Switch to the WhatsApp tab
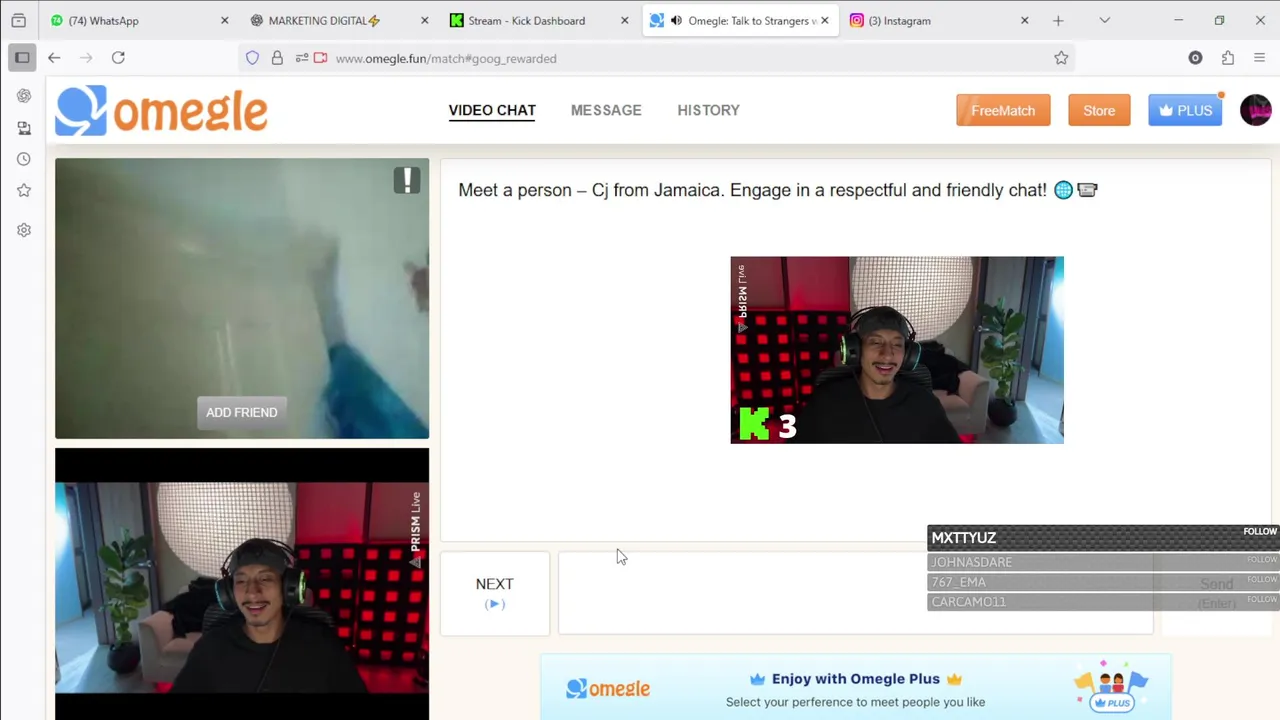This screenshot has height=720, width=1280. tap(139, 20)
